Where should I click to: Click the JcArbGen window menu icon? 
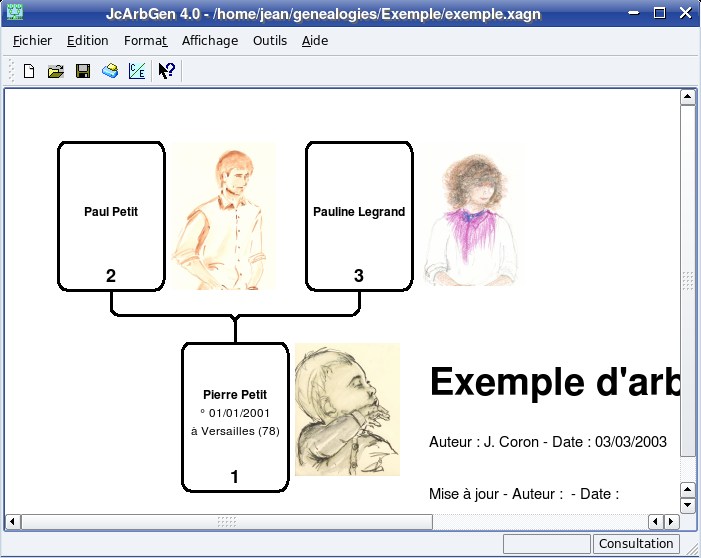point(15,13)
